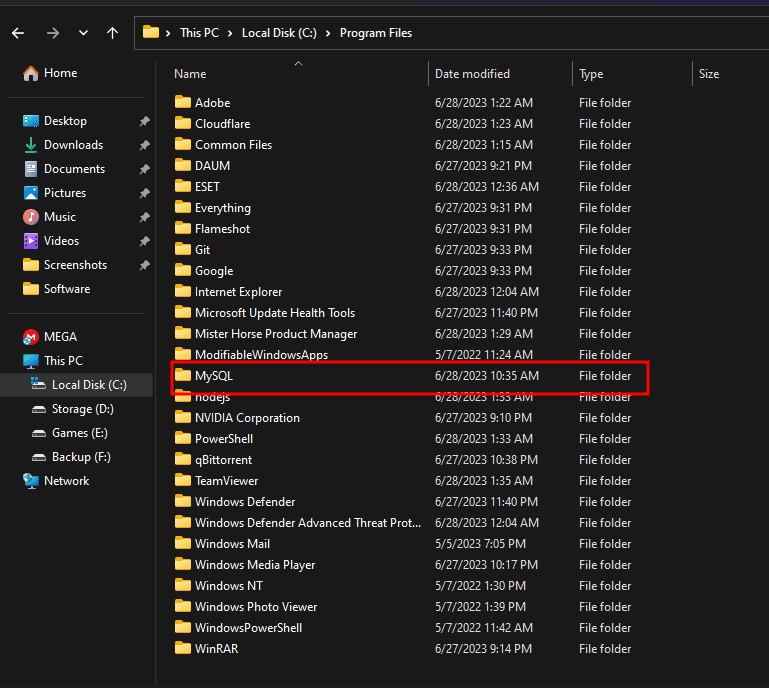This screenshot has height=688, width=769.
Task: Select Local Disk (C:) in the breadcrumb
Action: click(279, 33)
